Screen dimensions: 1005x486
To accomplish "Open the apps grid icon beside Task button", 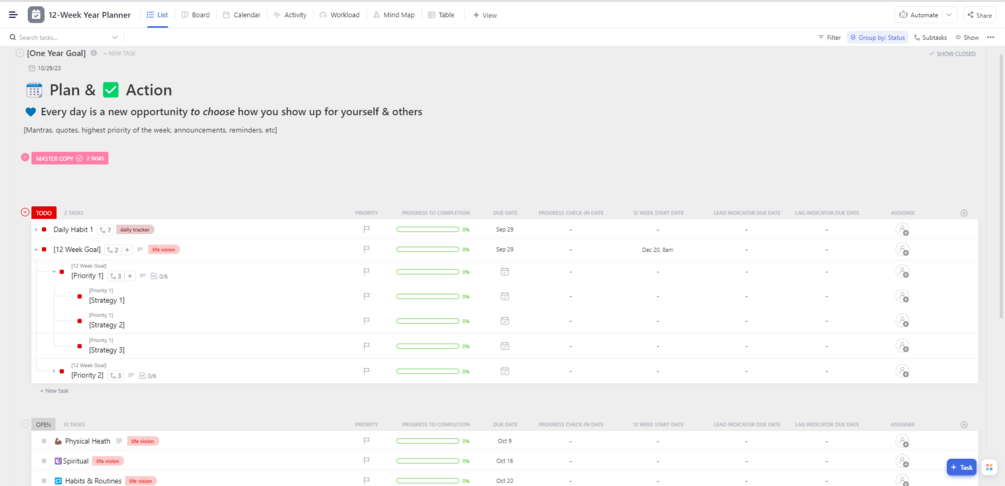I will click(x=989, y=467).
